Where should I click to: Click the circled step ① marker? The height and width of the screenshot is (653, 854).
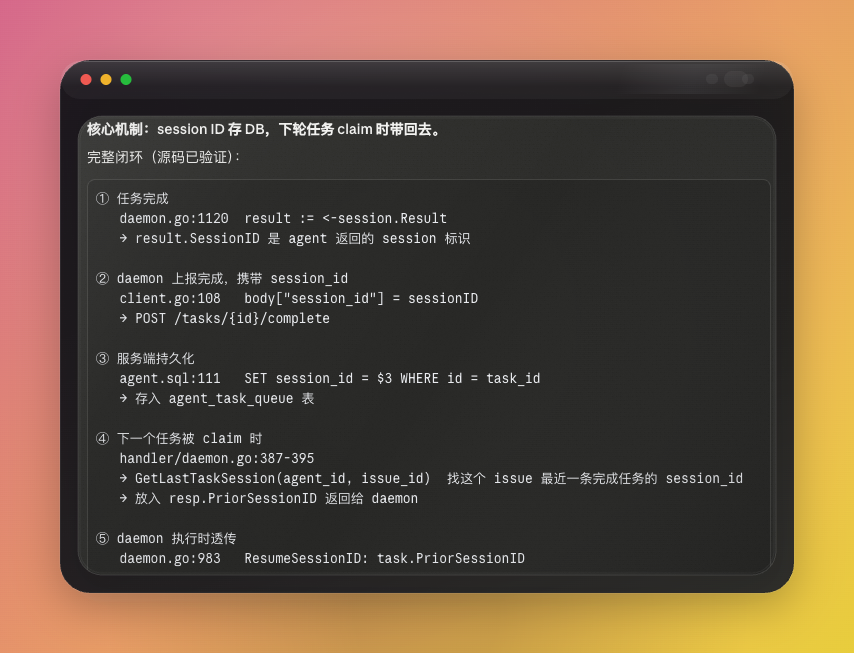[103, 198]
